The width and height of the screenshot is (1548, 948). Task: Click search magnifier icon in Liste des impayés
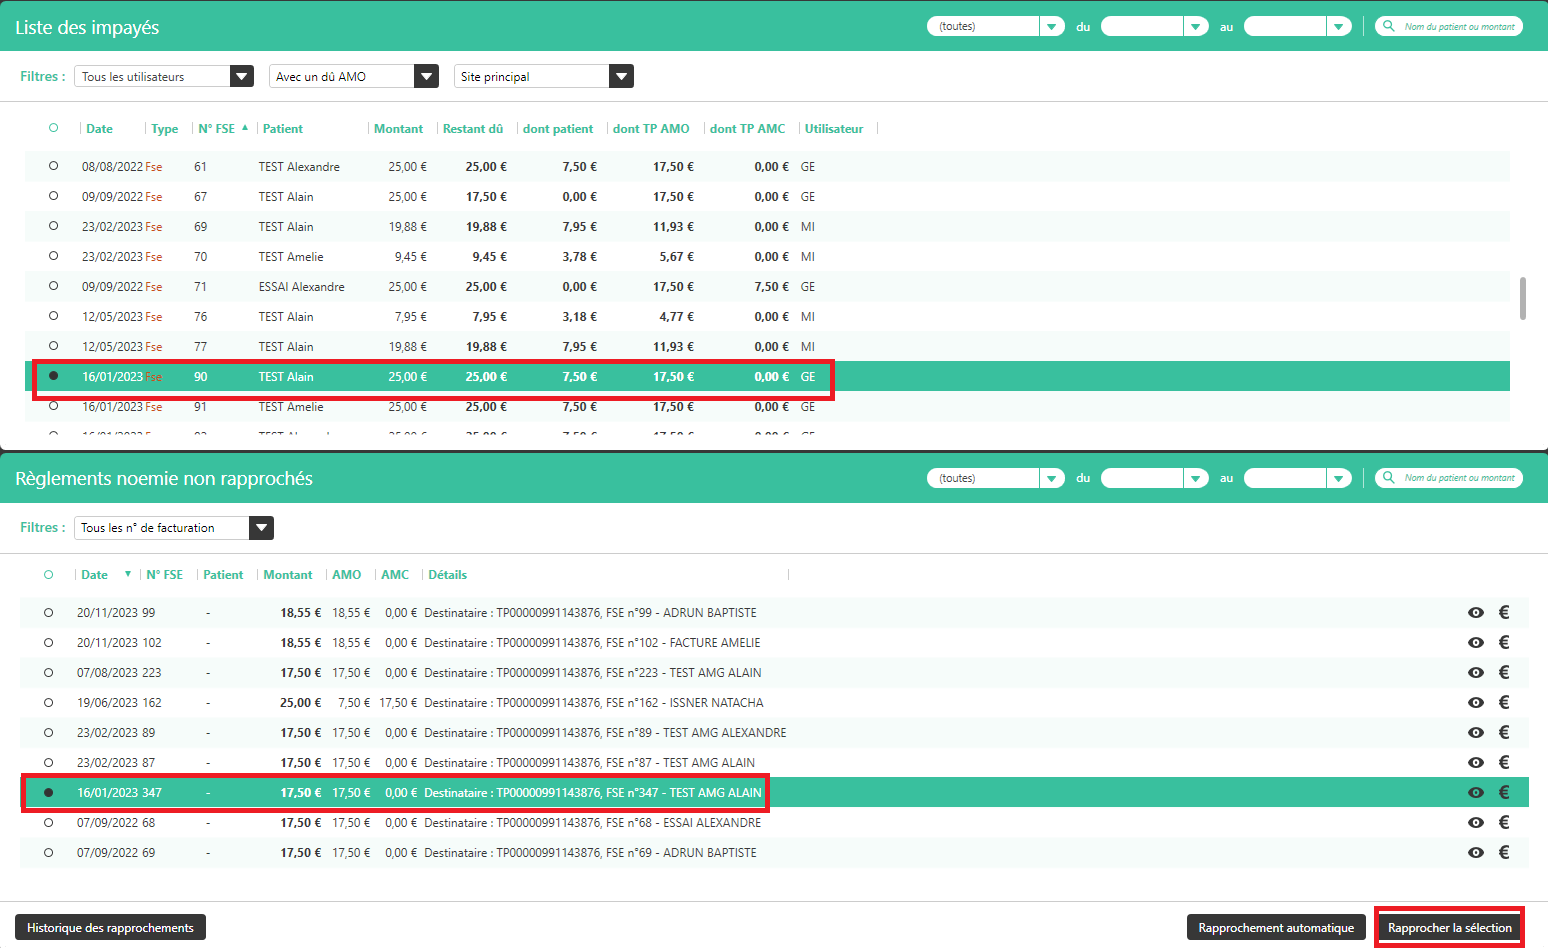click(1388, 27)
